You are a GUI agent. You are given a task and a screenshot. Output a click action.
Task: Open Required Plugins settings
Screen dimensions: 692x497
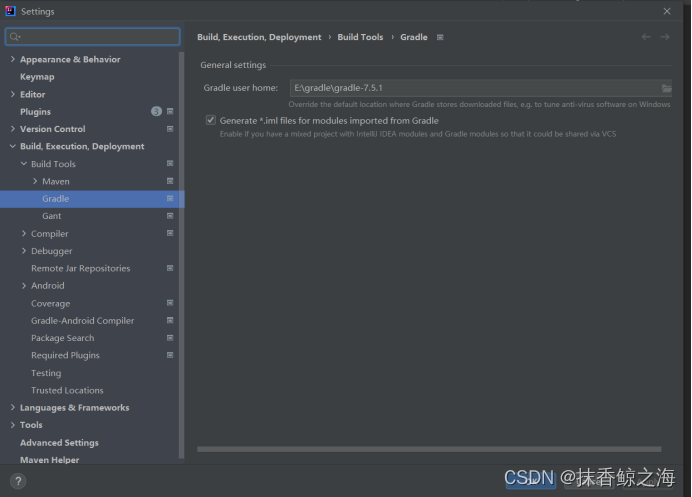coord(65,355)
